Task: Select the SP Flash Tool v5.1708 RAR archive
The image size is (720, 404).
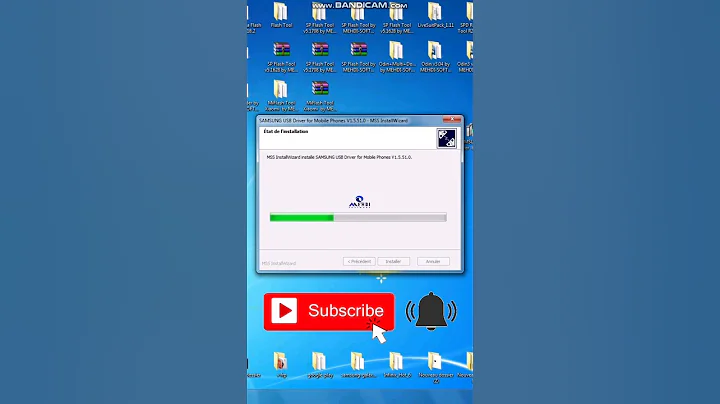Action: click(320, 57)
